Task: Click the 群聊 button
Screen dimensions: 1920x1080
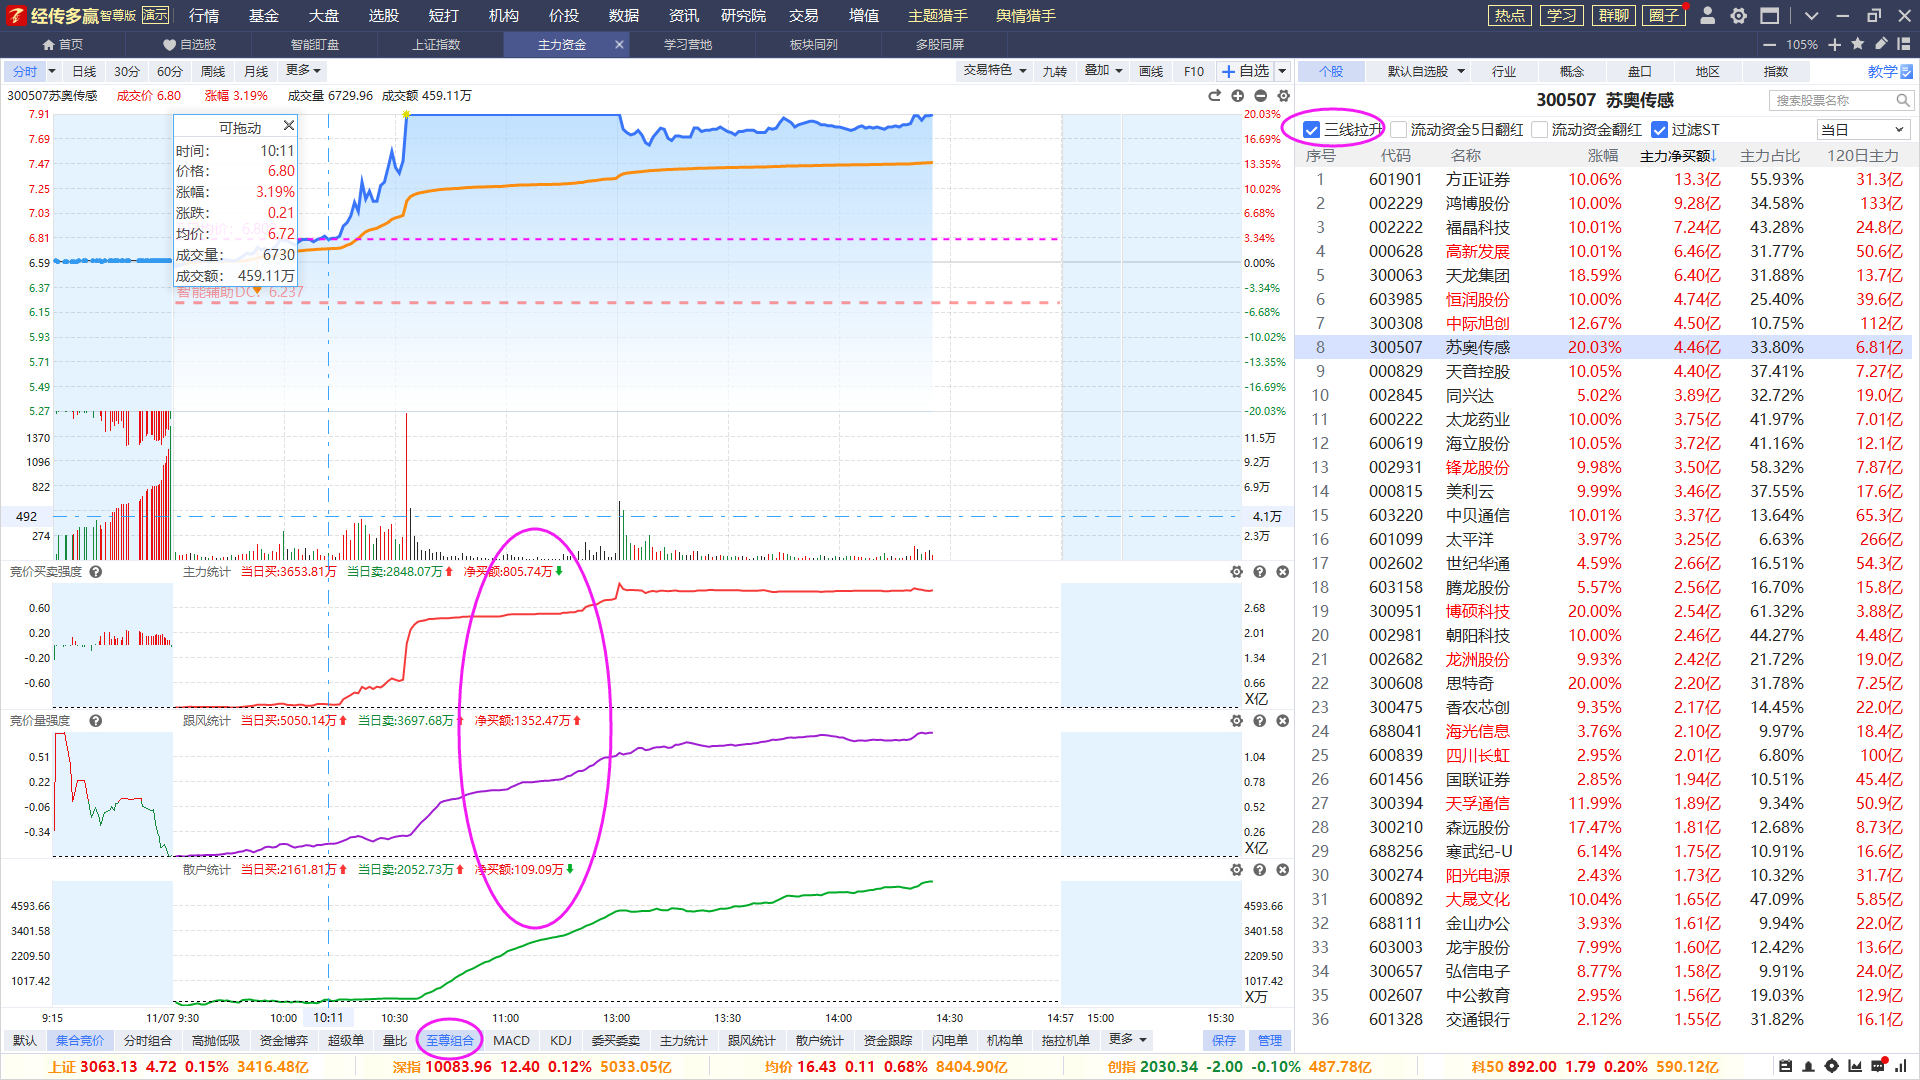Action: coord(1614,16)
